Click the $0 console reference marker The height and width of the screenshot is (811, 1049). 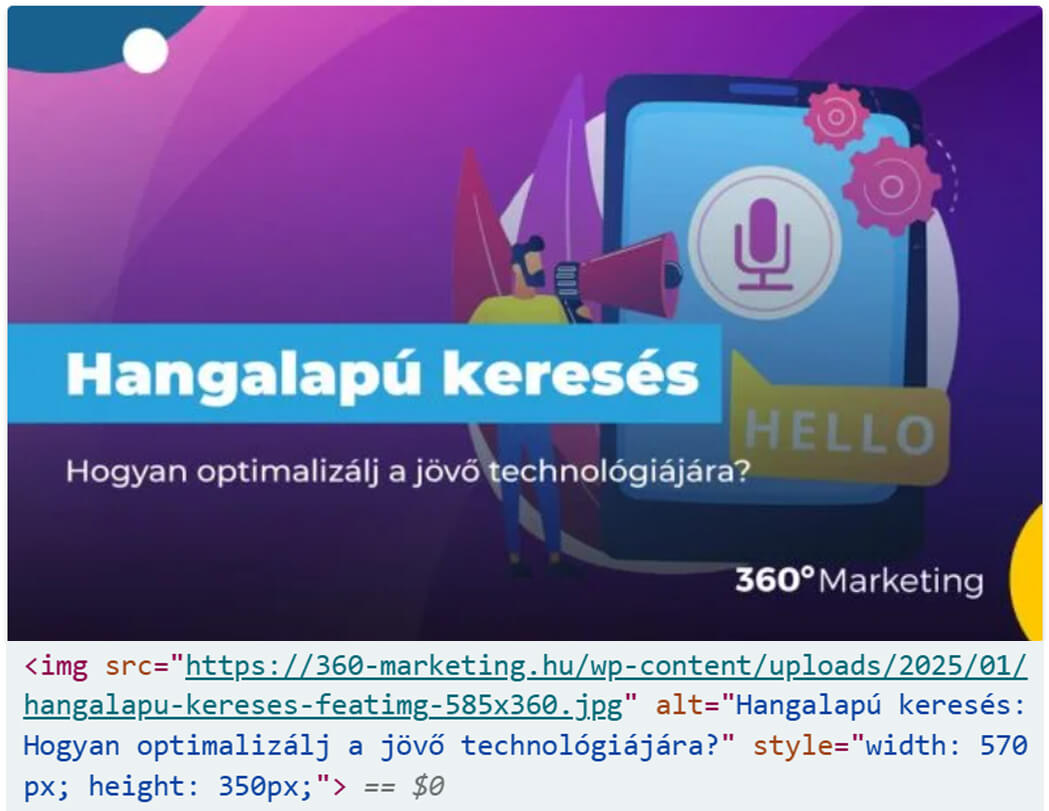point(428,786)
